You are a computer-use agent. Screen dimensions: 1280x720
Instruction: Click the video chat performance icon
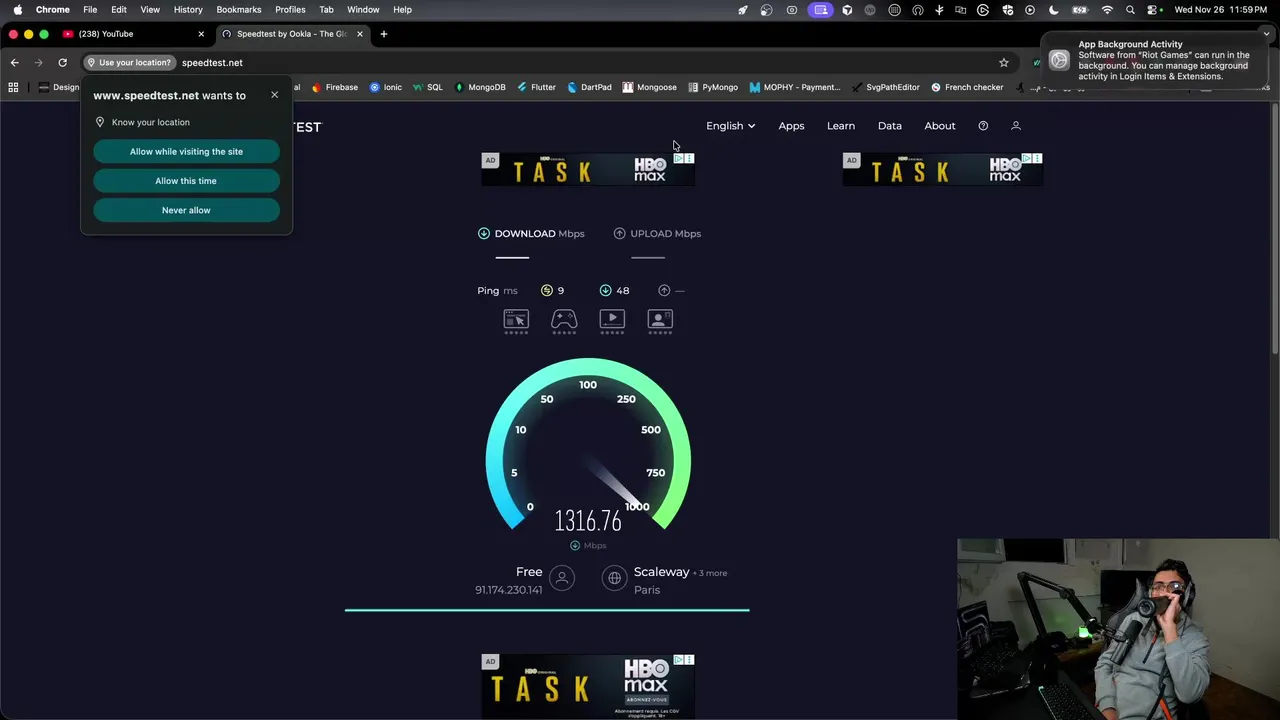pos(660,319)
